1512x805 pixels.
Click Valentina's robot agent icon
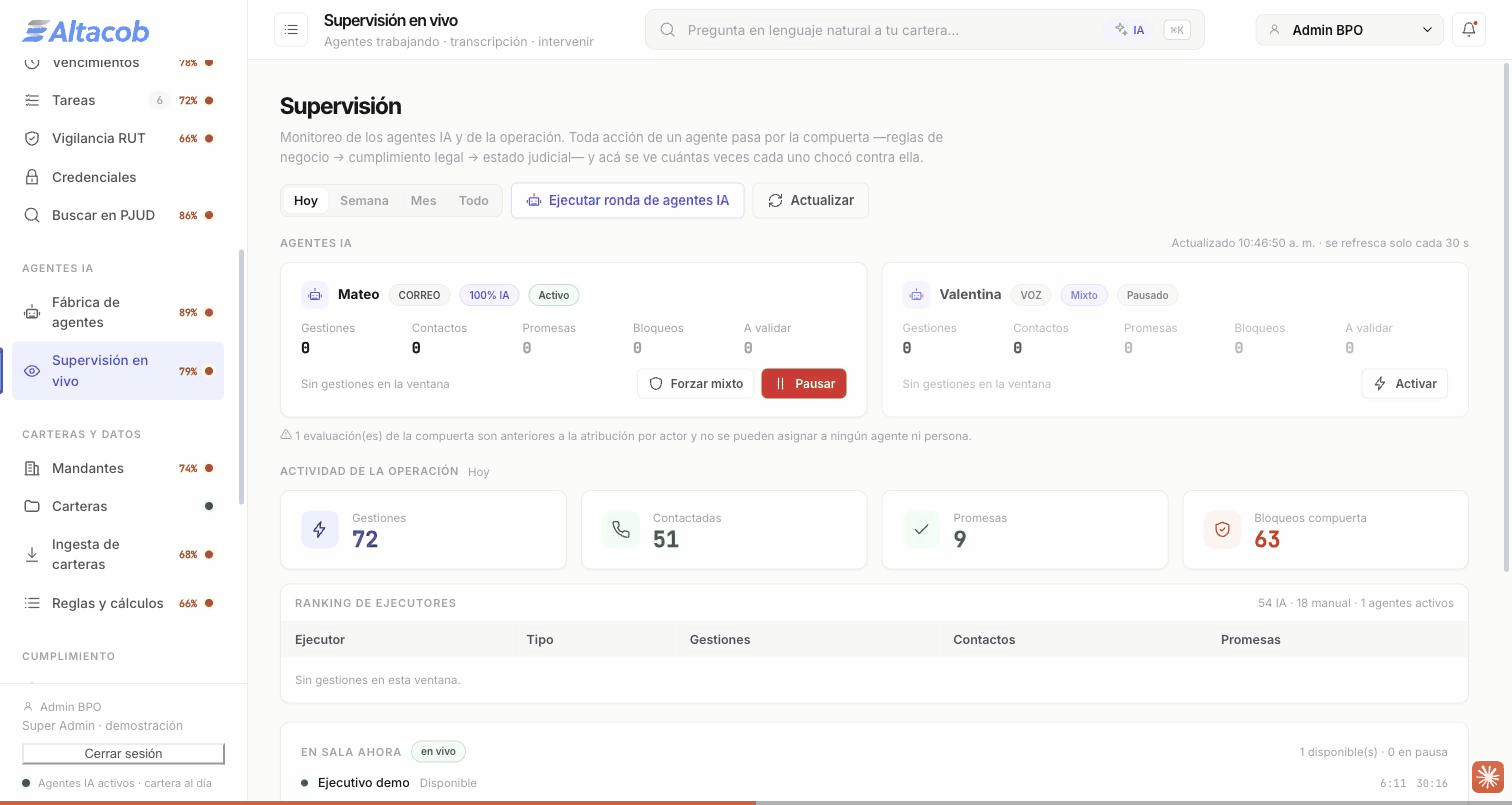point(916,295)
